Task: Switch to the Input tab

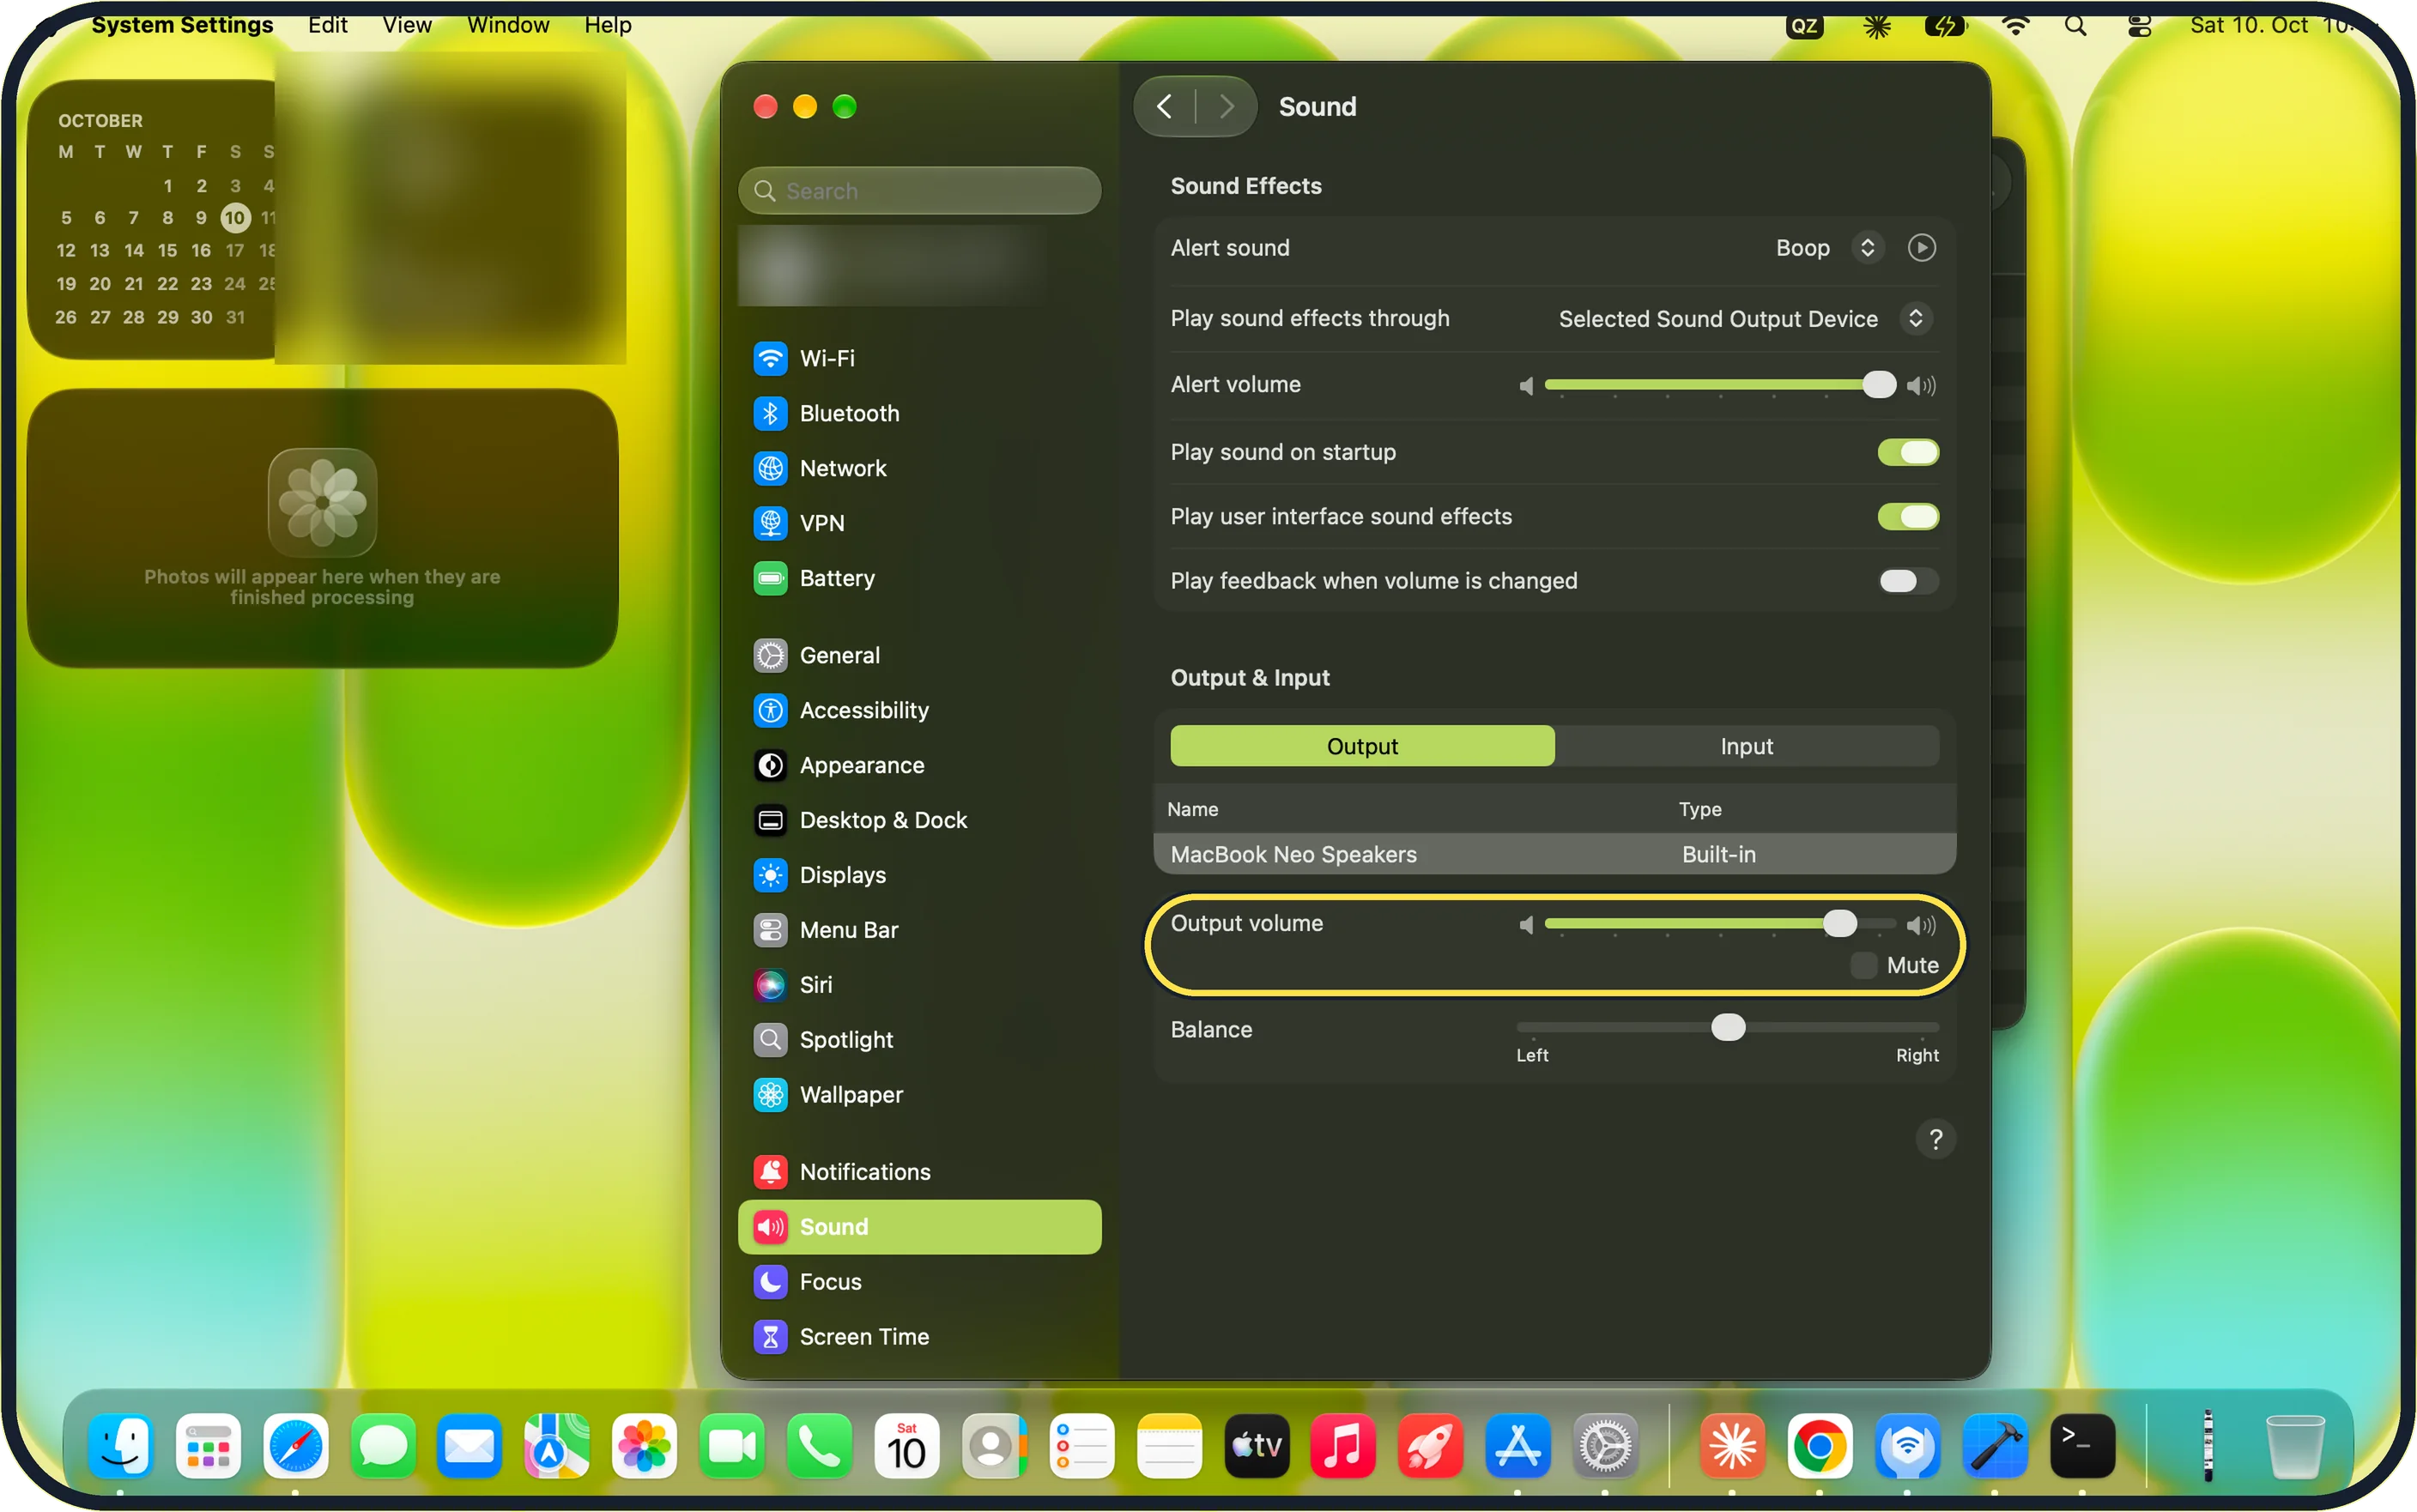Action: point(1746,746)
